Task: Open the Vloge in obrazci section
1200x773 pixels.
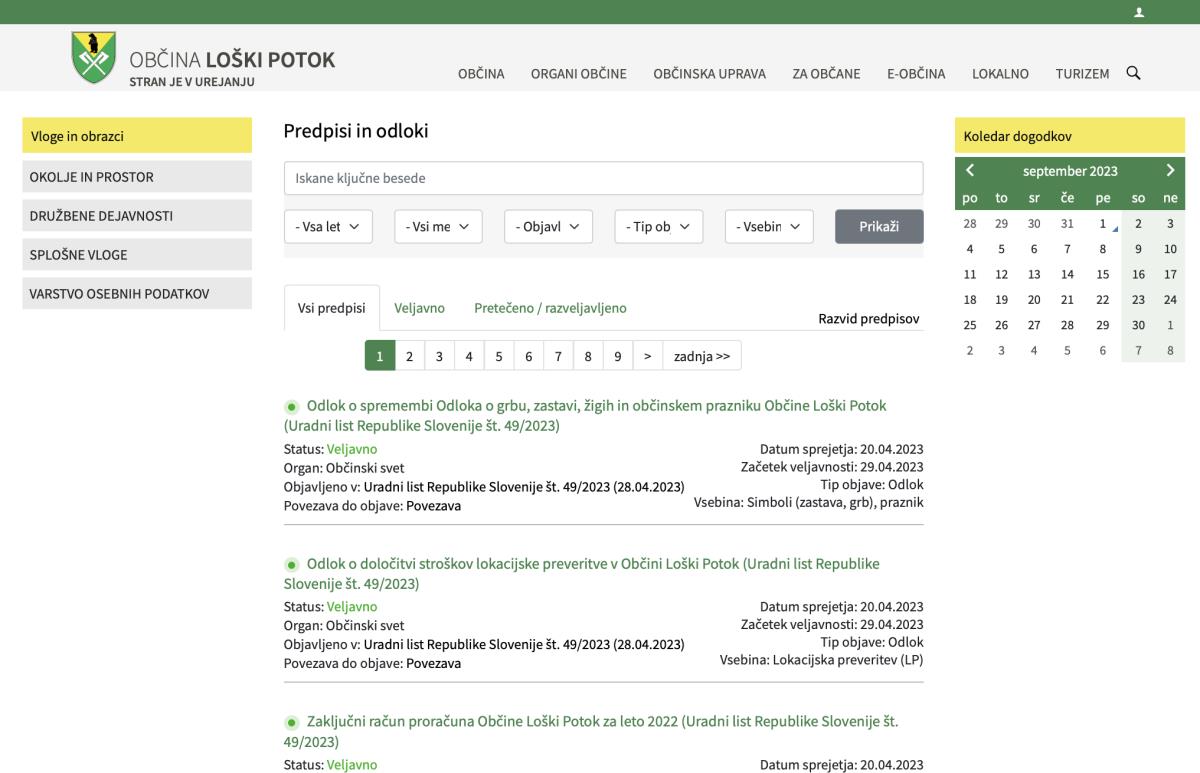Action: click(137, 136)
